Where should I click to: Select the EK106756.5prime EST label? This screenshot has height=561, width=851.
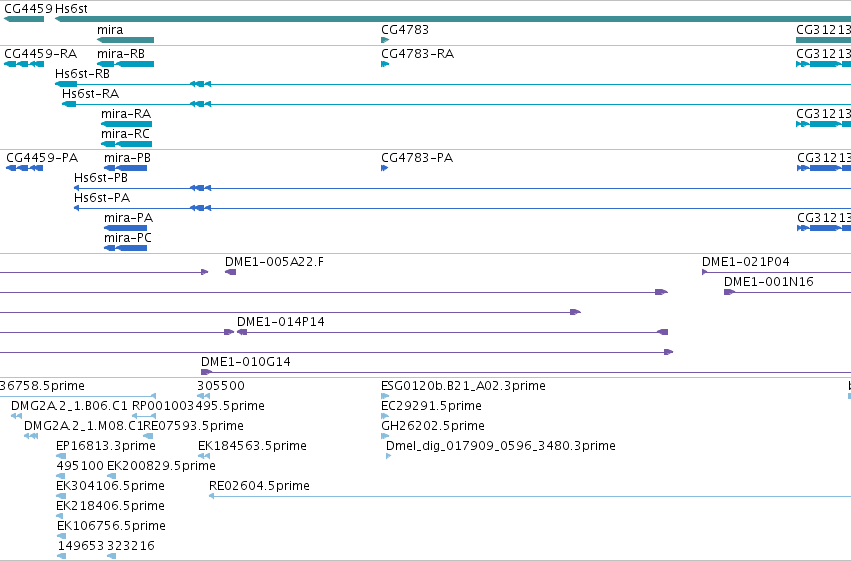tap(111, 527)
